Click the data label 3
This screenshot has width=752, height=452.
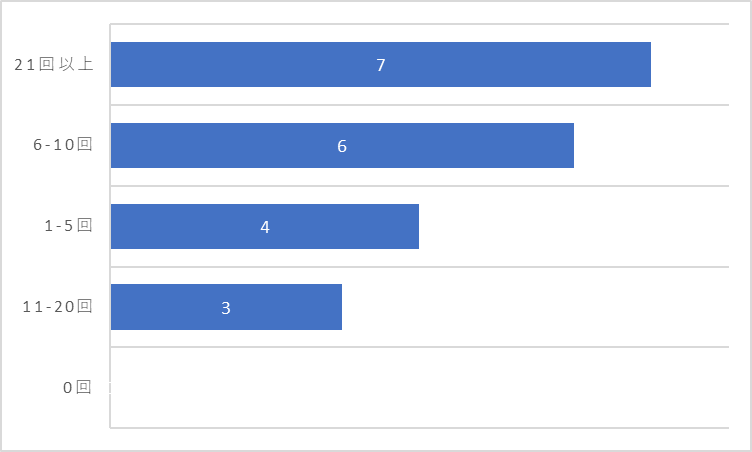click(226, 308)
